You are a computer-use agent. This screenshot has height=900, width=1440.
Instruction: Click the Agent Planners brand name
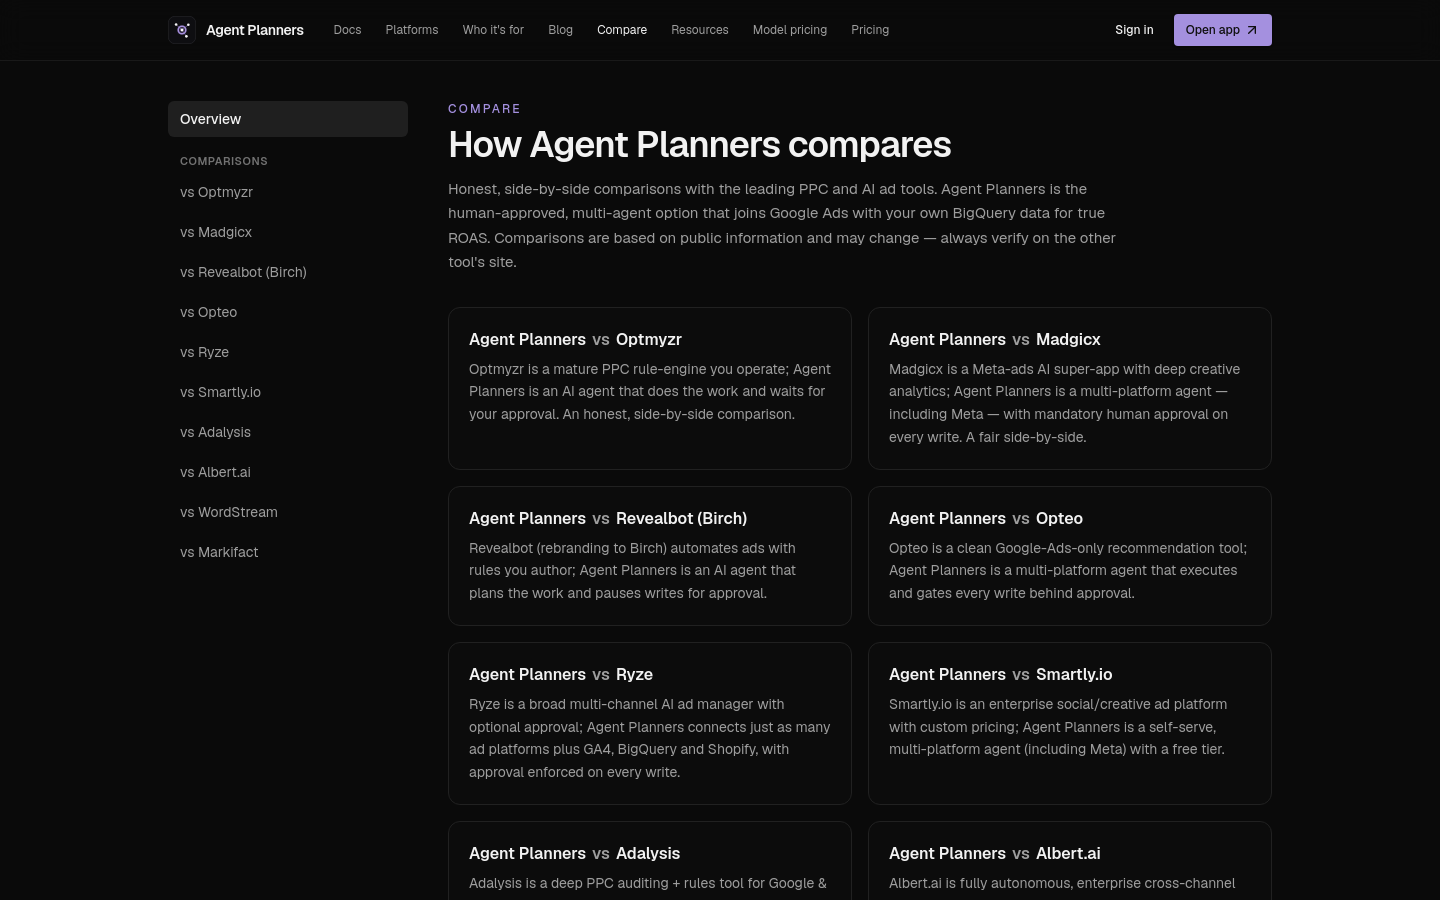coord(255,30)
